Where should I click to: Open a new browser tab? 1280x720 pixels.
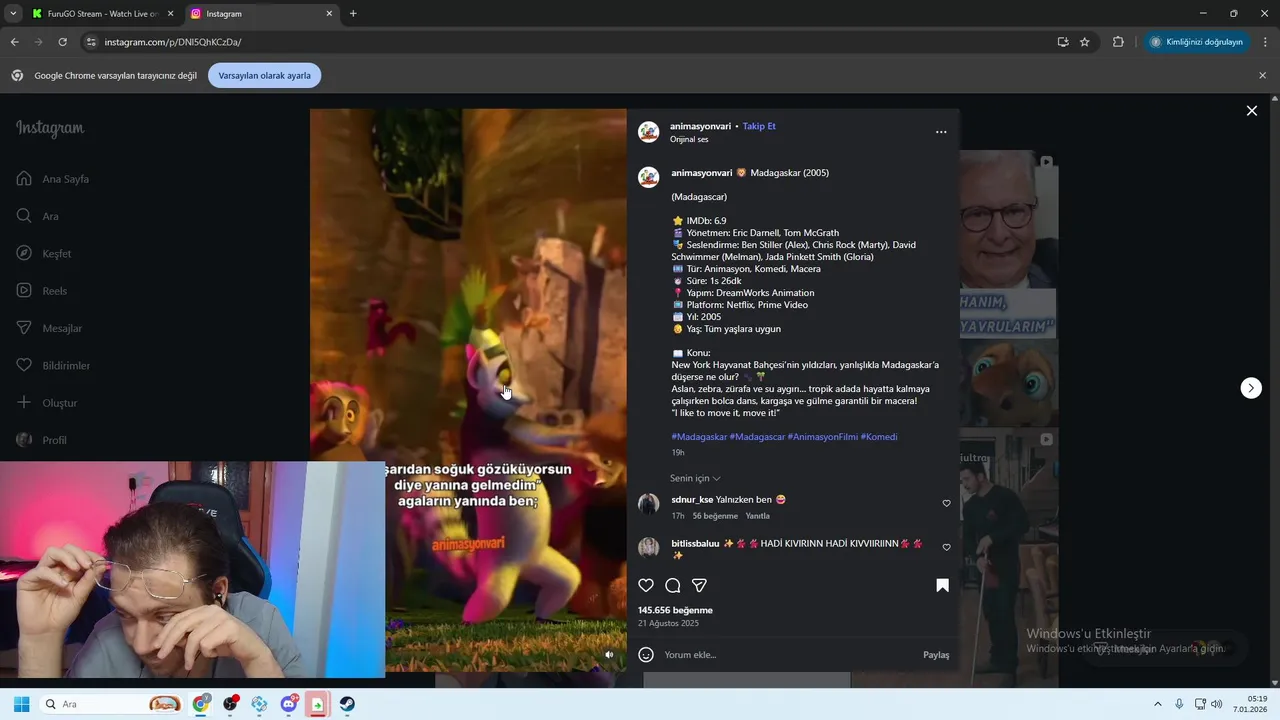tap(353, 14)
